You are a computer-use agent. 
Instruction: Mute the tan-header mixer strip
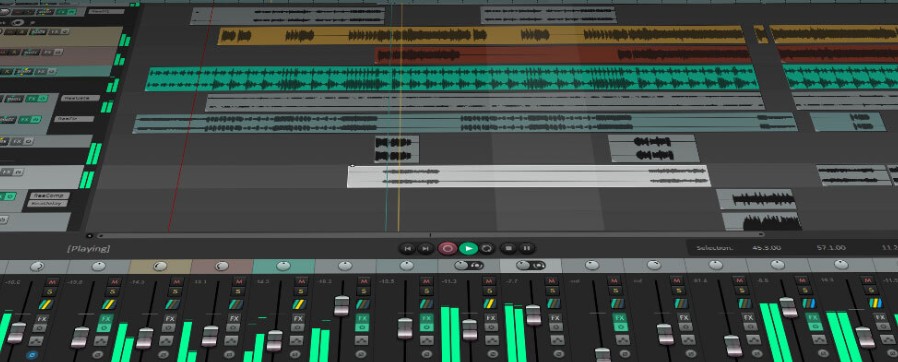click(x=178, y=282)
